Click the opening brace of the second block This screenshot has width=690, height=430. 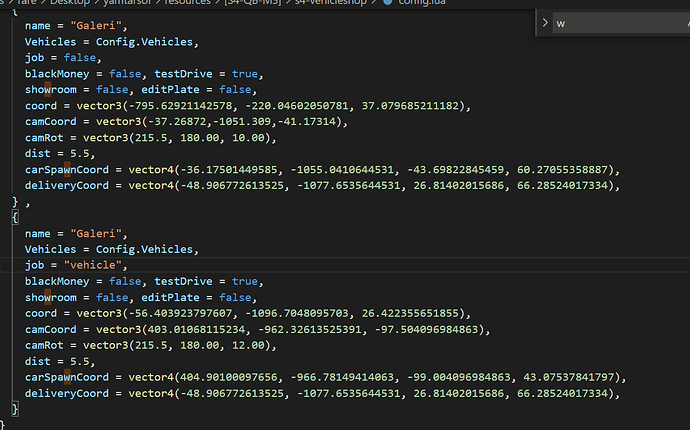15,217
